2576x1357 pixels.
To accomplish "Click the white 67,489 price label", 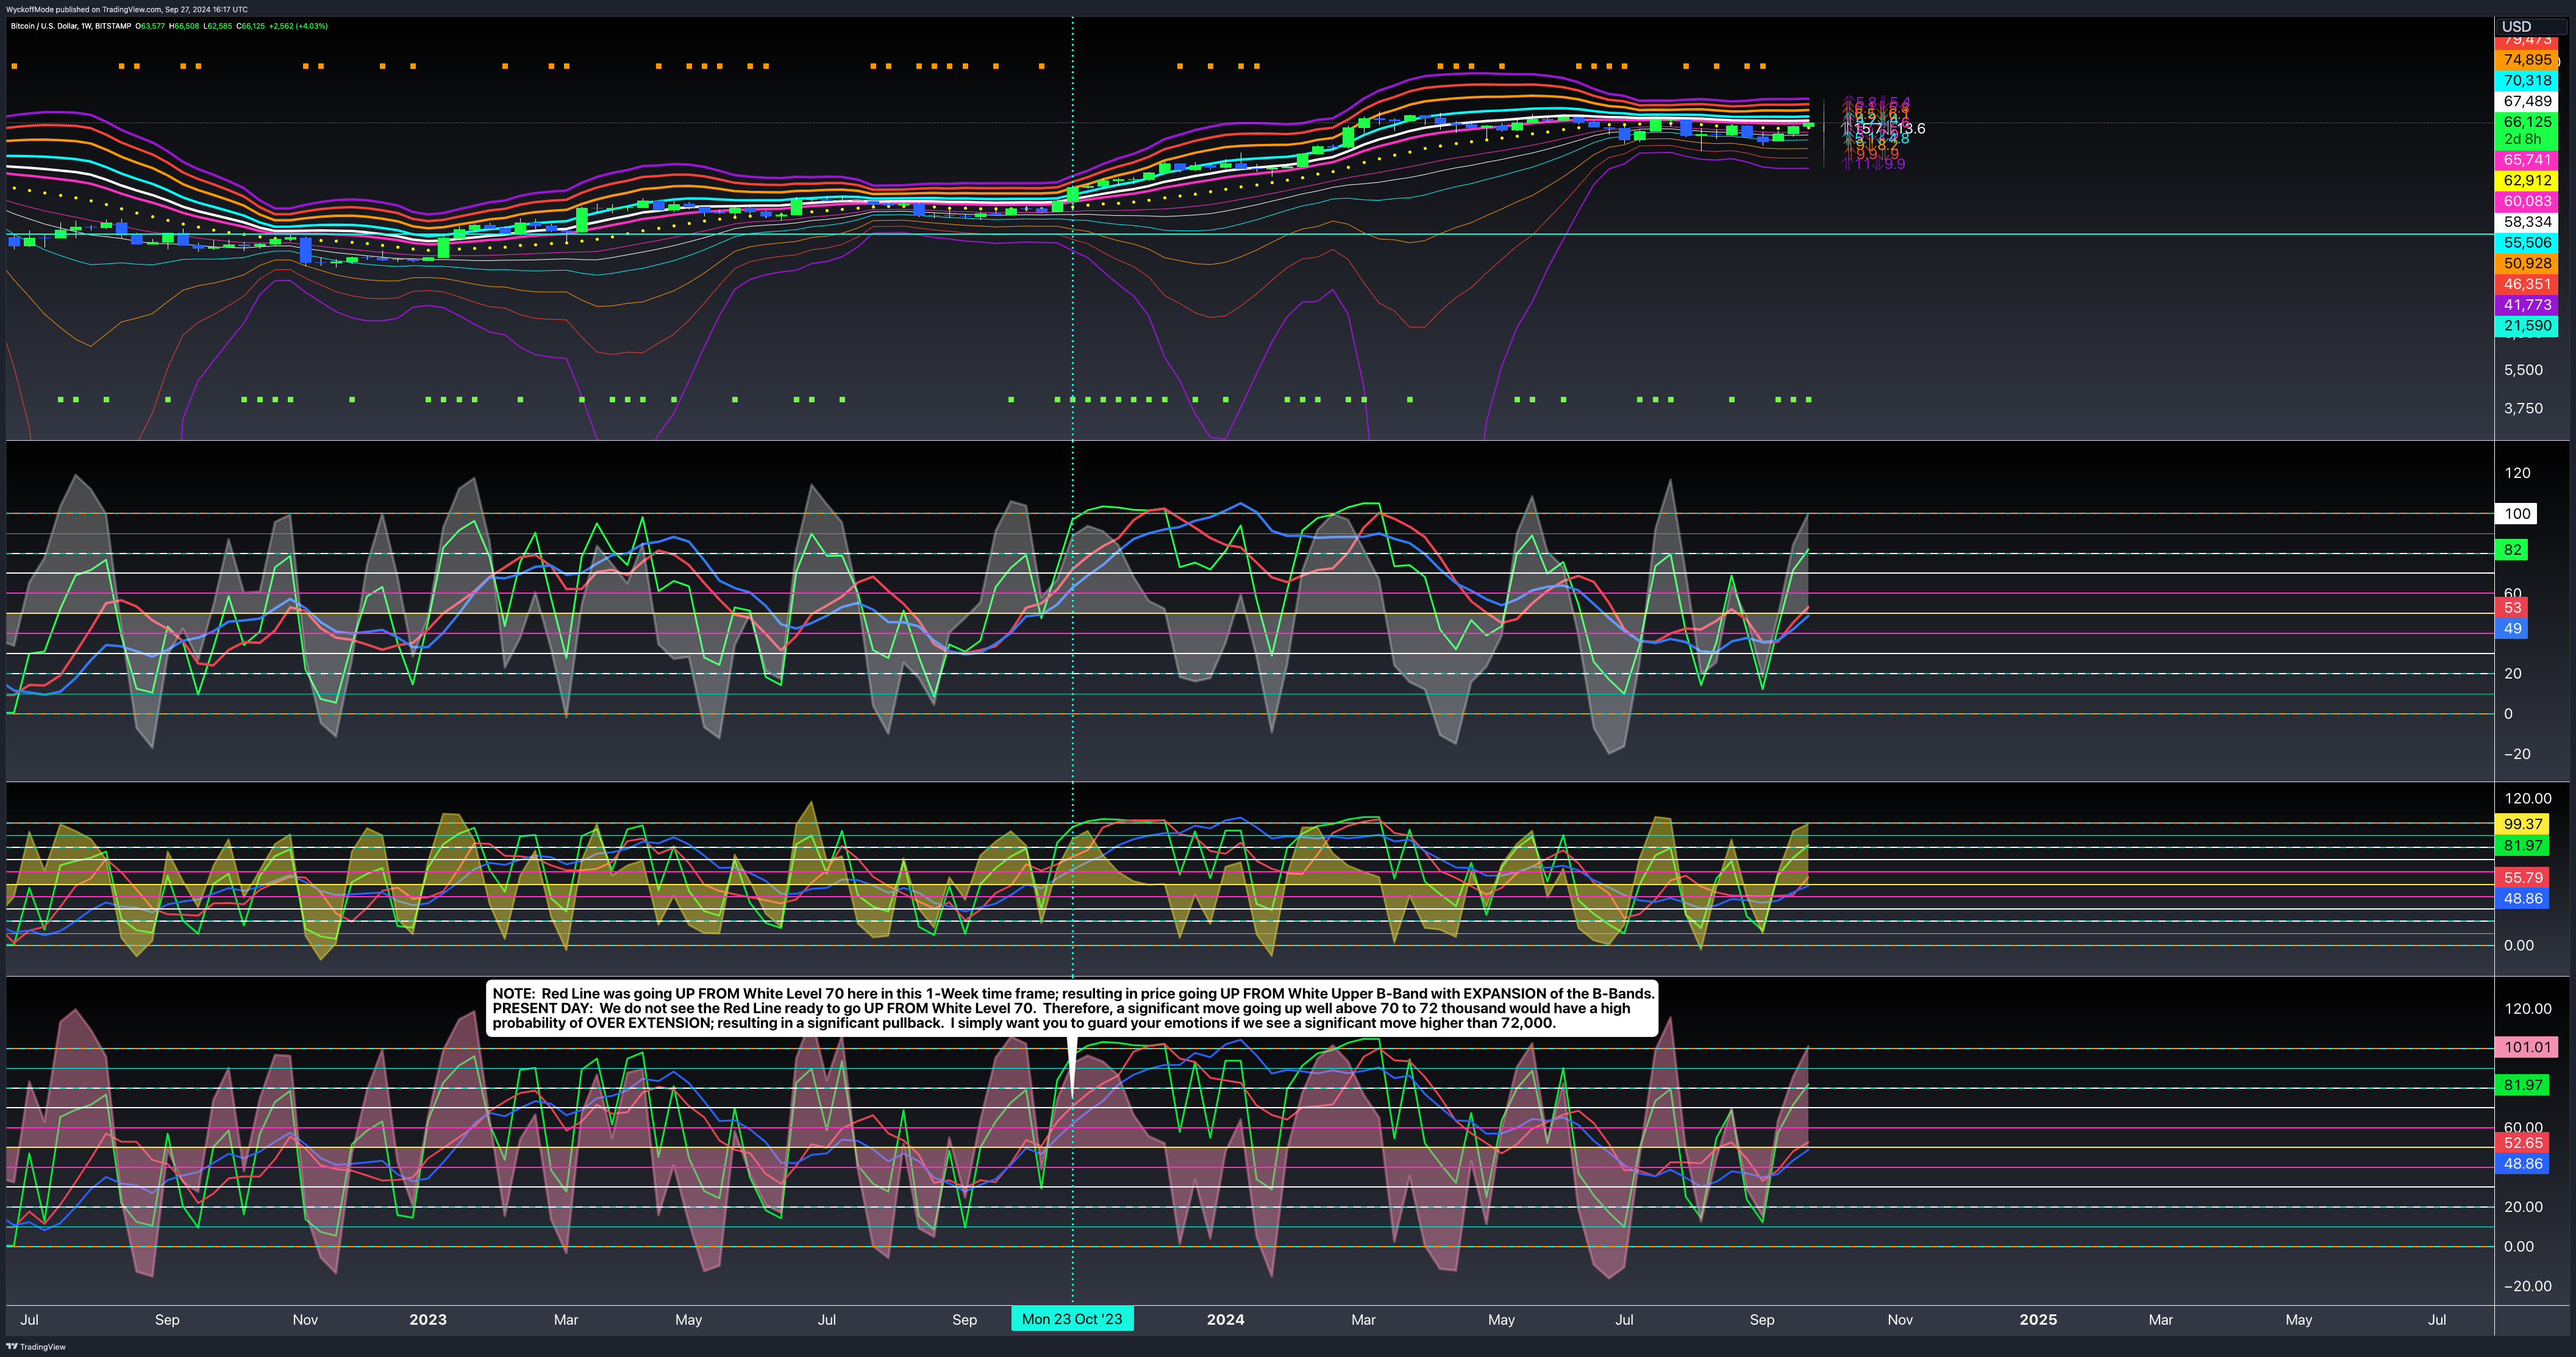I will click(2527, 101).
